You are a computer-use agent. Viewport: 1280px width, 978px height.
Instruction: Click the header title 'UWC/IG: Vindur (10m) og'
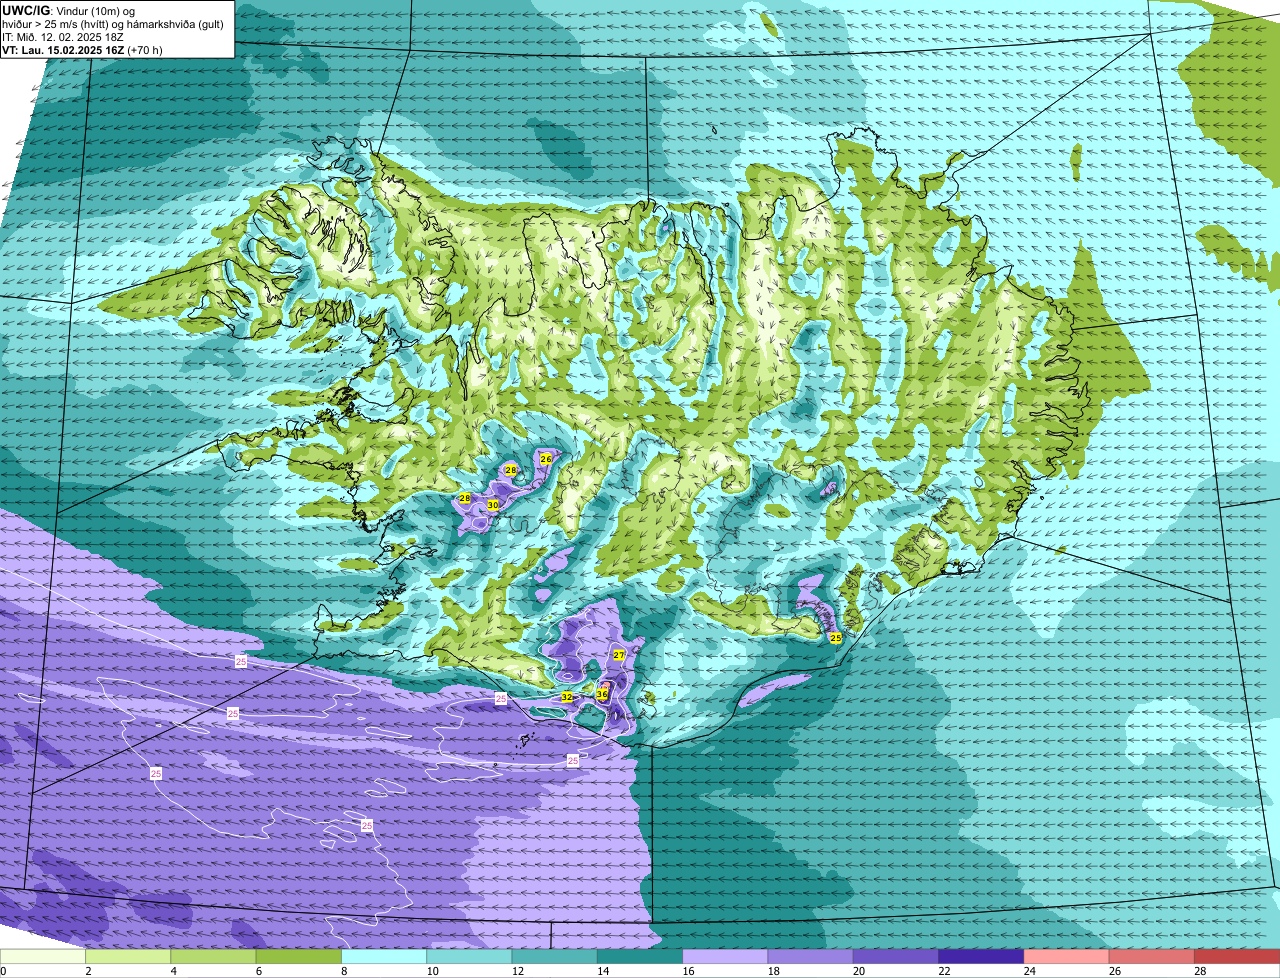(x=68, y=10)
